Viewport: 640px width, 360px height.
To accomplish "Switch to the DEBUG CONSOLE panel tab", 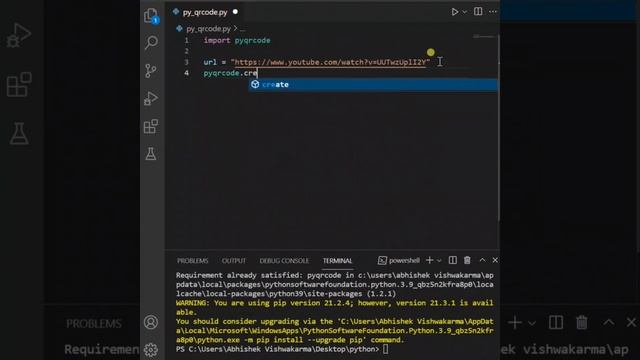I will click(284, 260).
